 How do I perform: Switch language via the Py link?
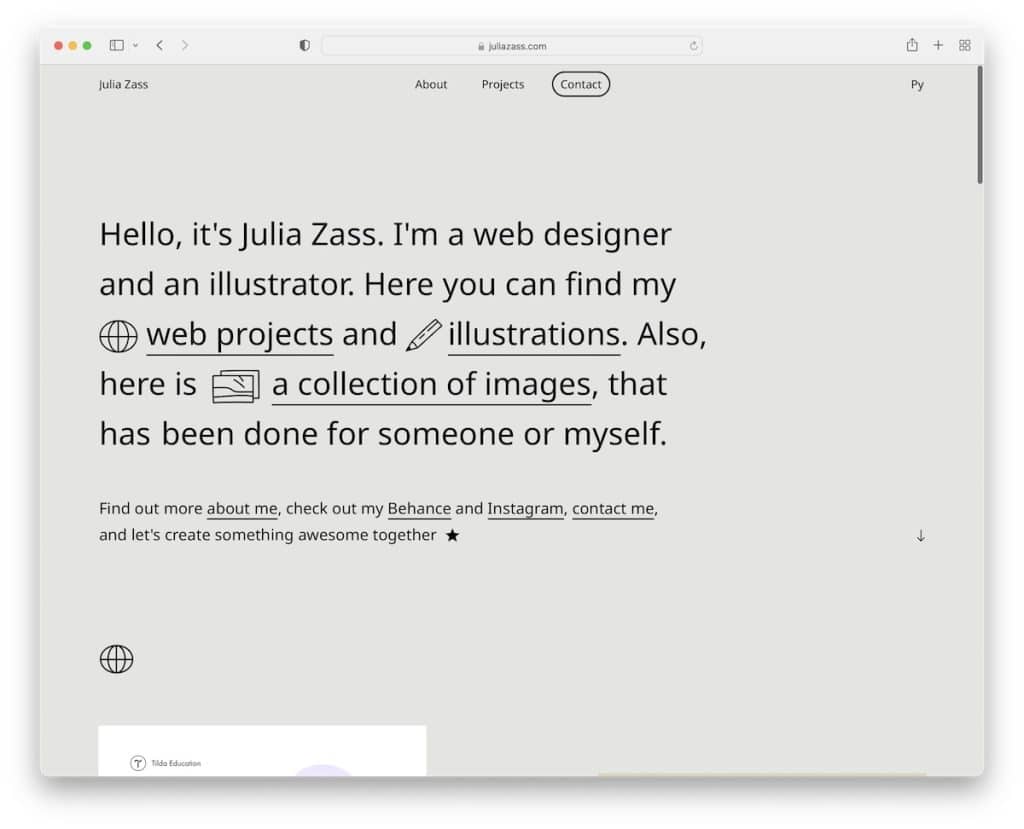click(916, 85)
